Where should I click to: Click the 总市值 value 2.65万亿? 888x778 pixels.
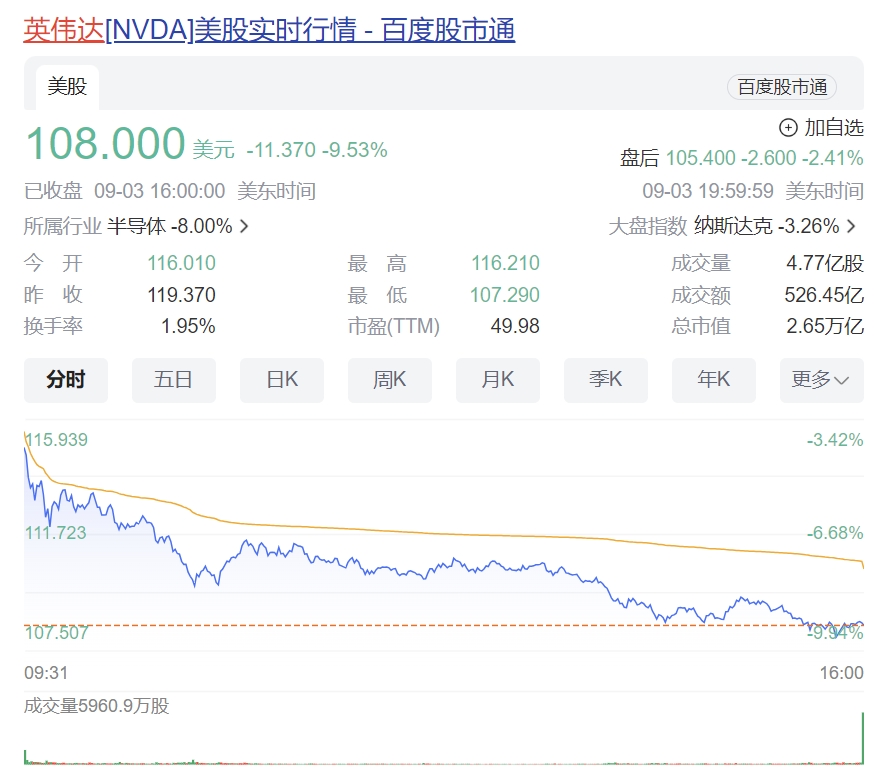(825, 326)
